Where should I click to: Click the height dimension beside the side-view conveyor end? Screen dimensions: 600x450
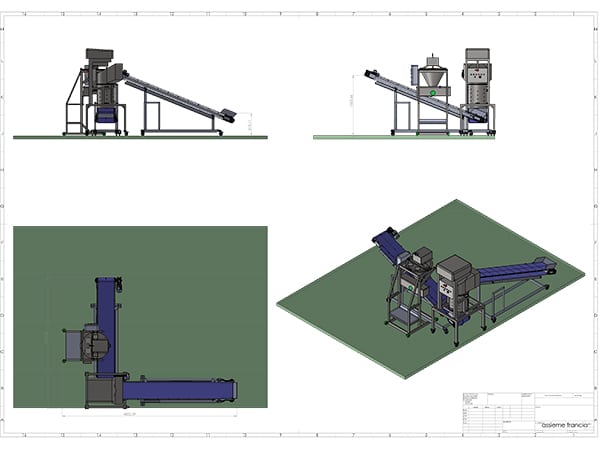click(247, 121)
